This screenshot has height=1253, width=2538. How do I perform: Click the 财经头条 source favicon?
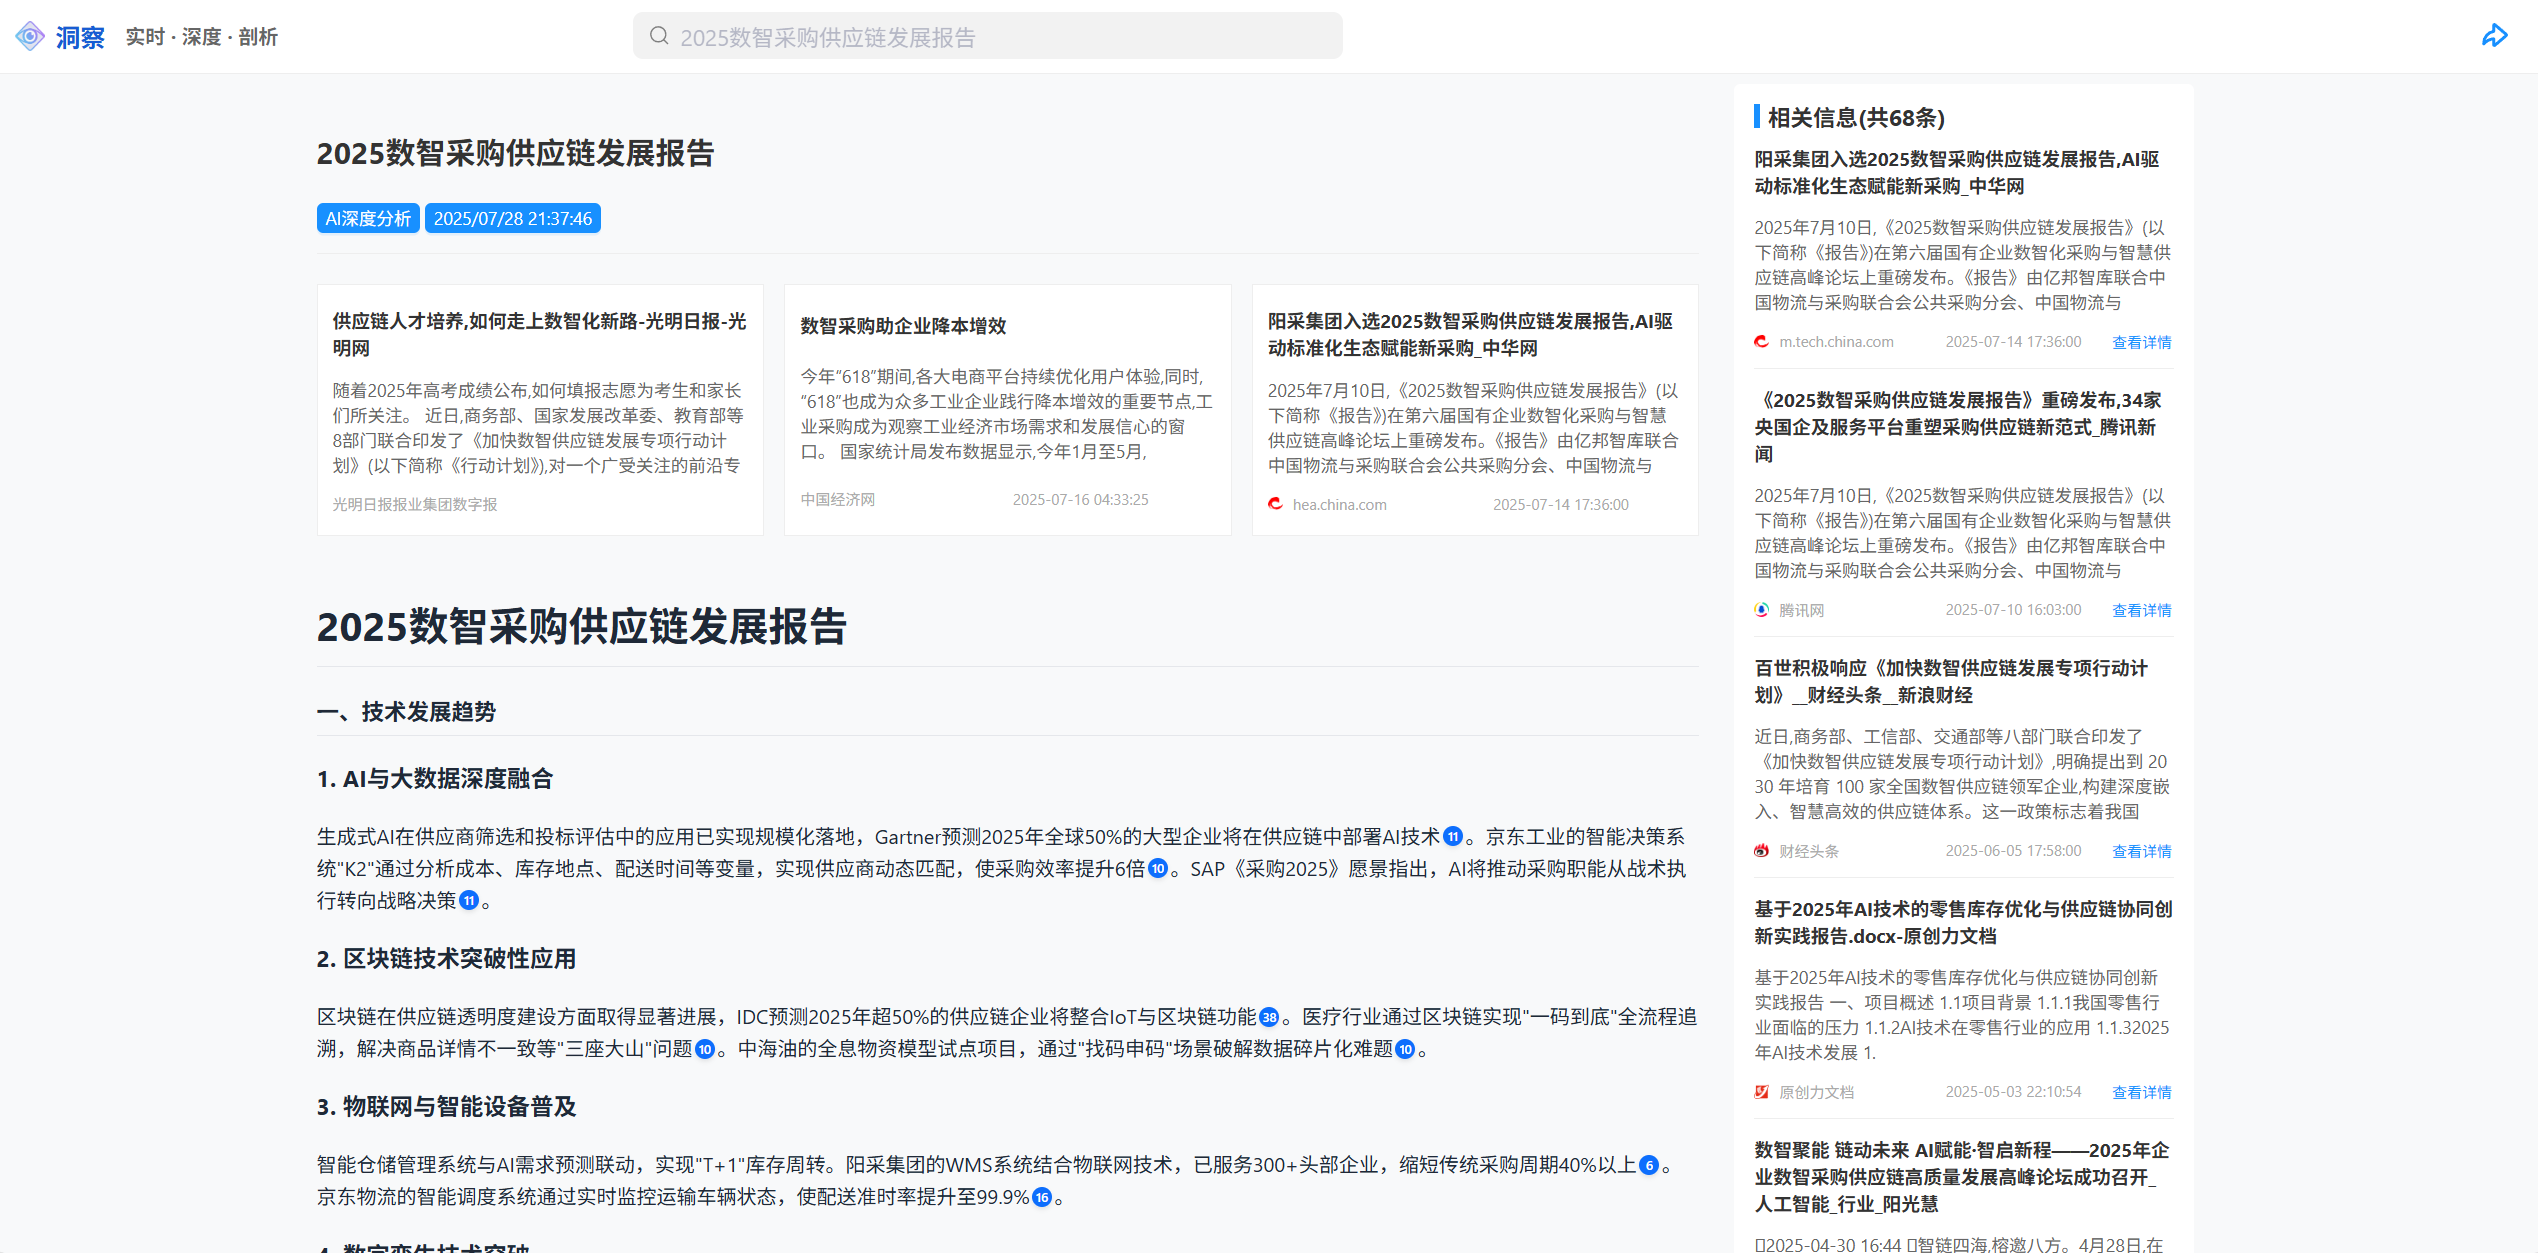coord(1762,851)
